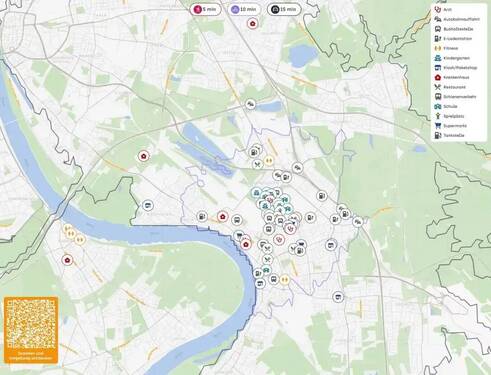Viewport: 491px width, 375px height.
Task: Click the Krankenhaus red icon in legend
Action: tap(438, 77)
